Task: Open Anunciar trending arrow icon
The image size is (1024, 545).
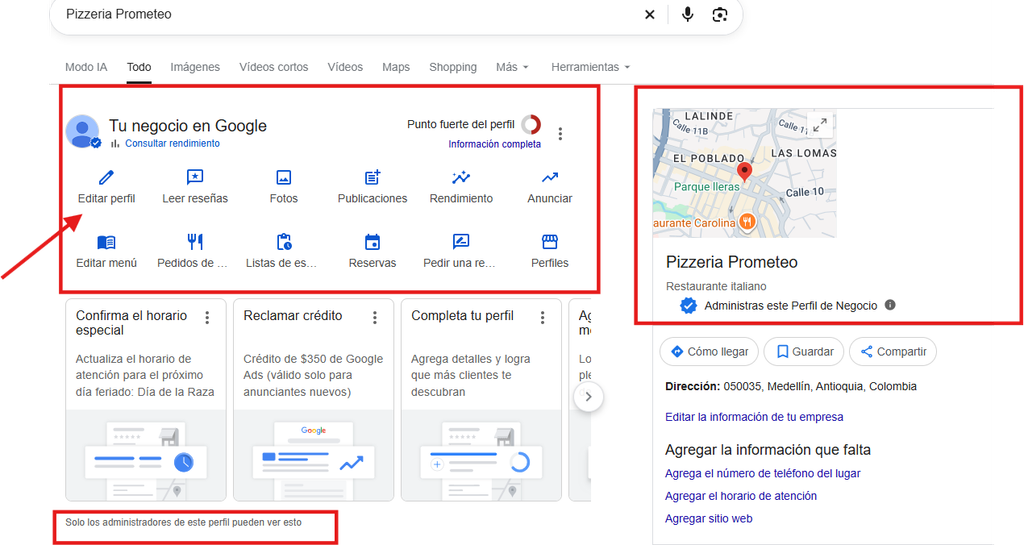Action: [x=550, y=177]
